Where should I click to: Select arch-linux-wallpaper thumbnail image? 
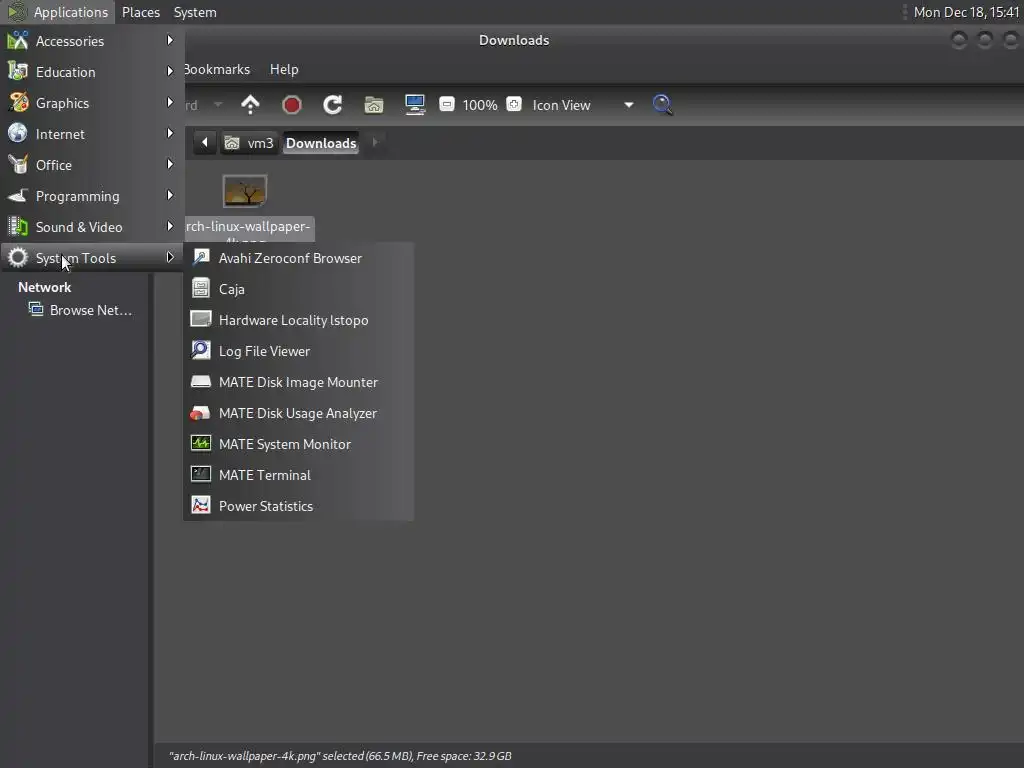point(245,191)
